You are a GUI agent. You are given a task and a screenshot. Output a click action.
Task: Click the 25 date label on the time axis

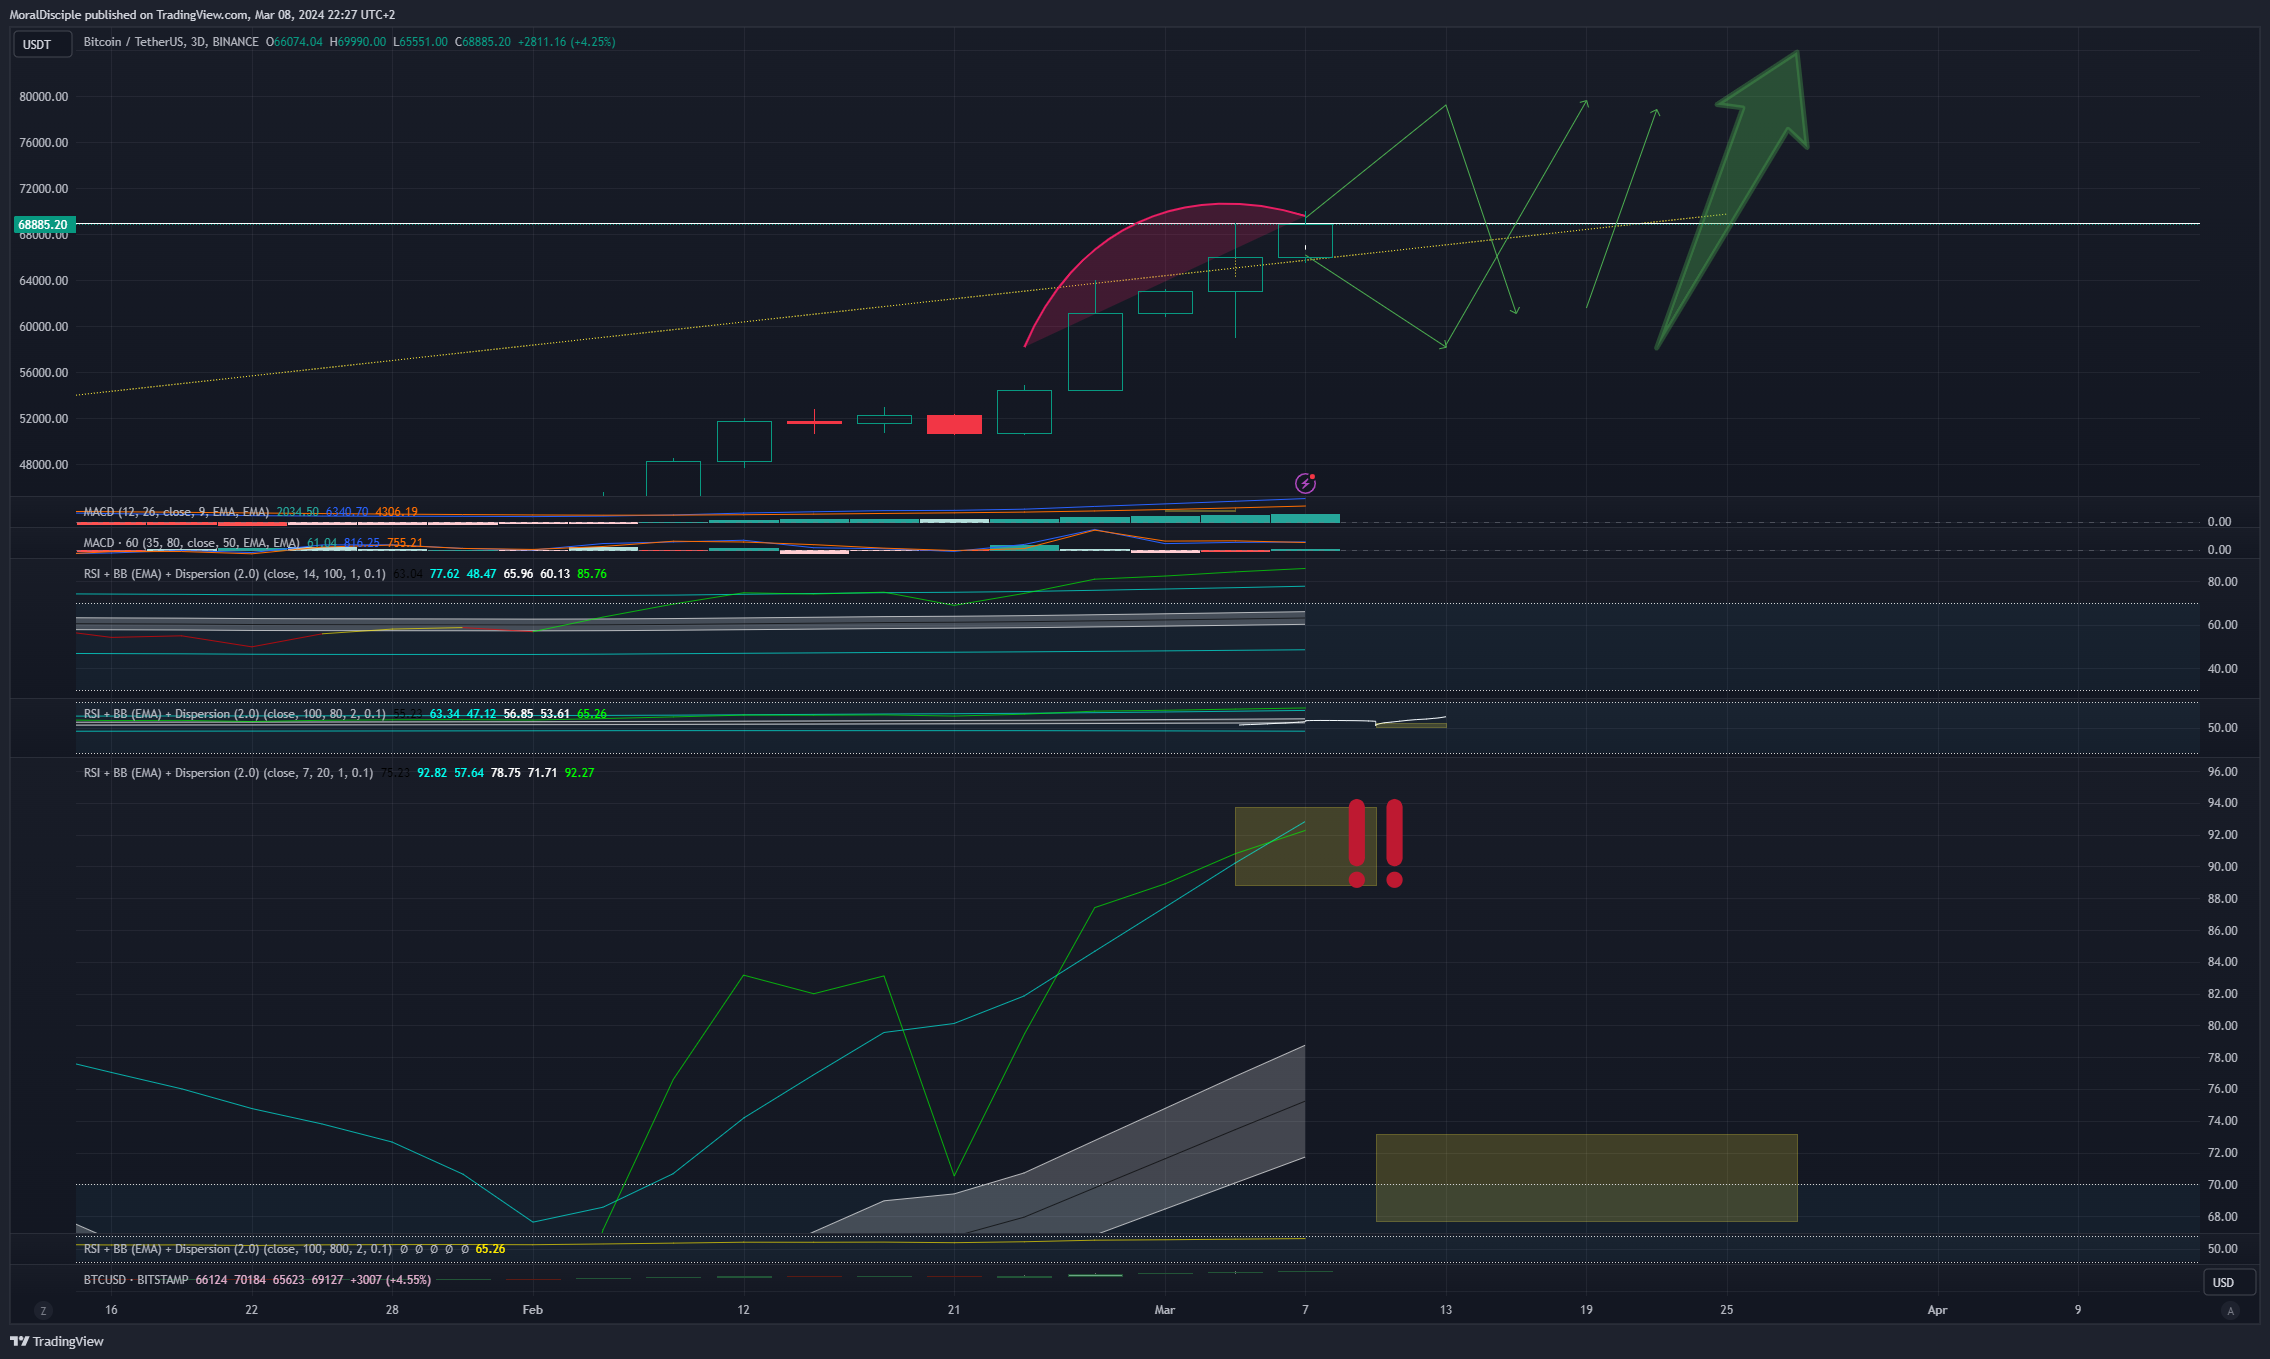point(1727,1310)
